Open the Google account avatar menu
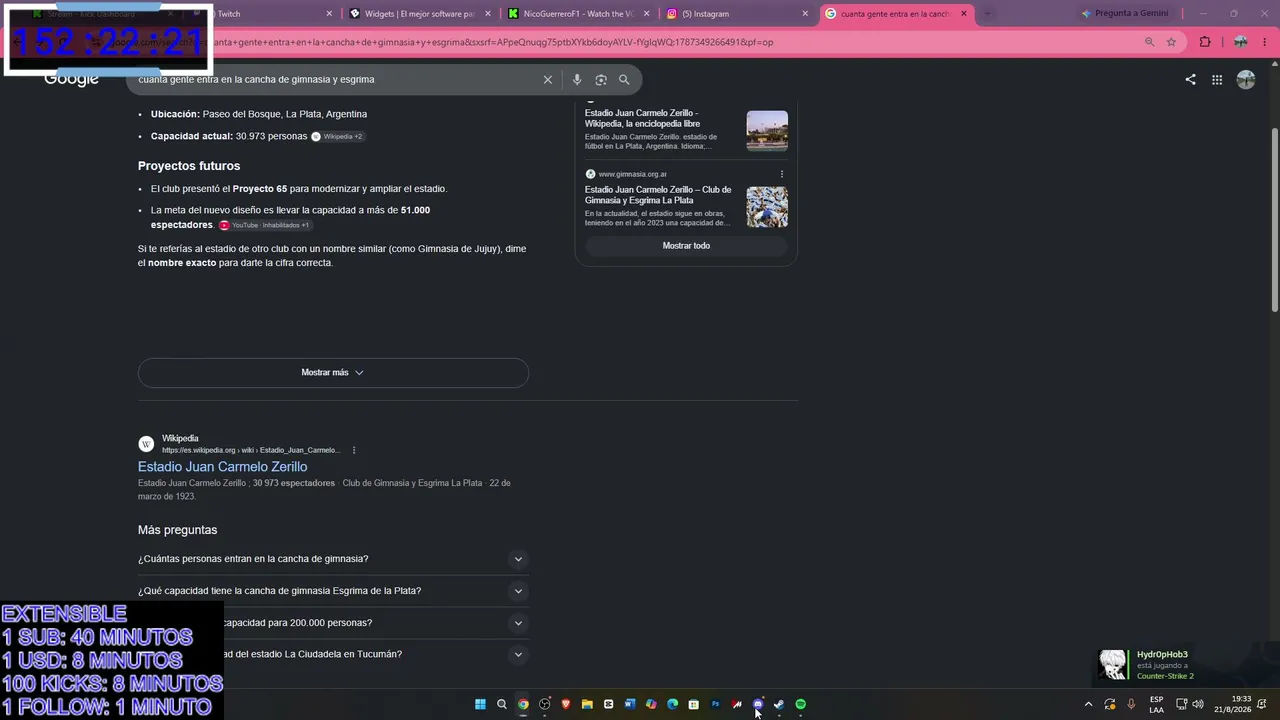The height and width of the screenshot is (720, 1280). (1246, 80)
